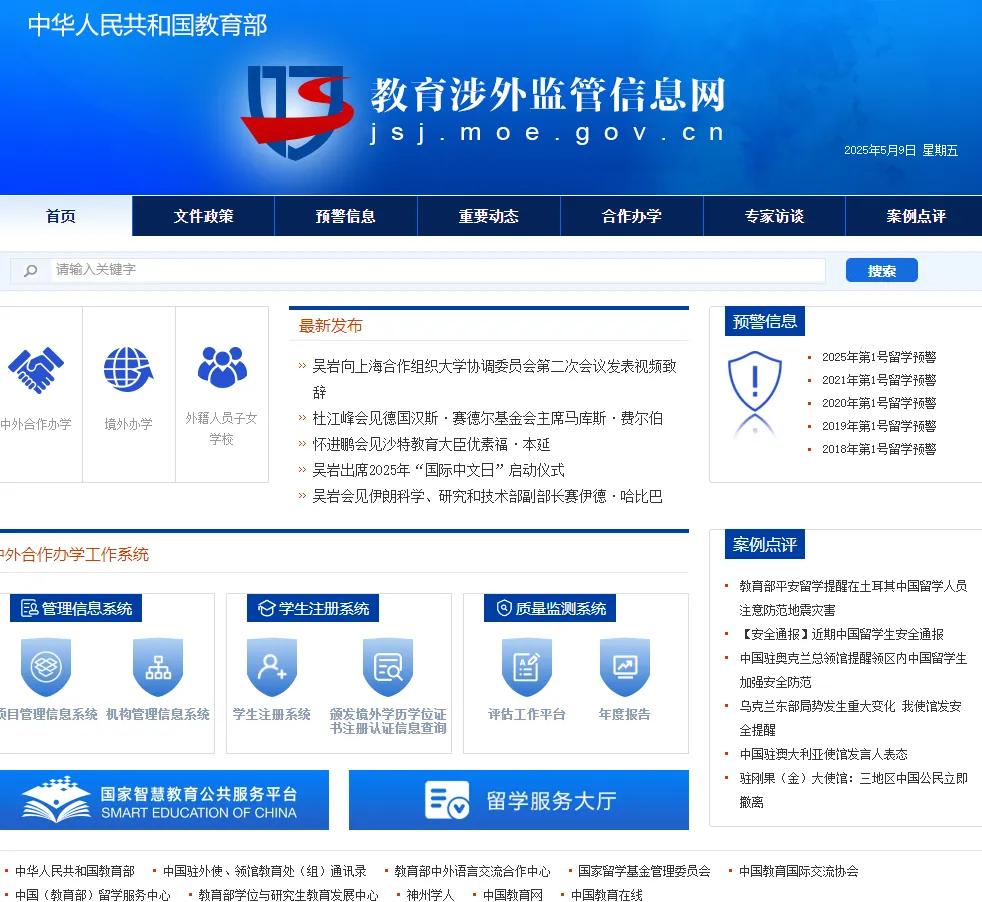Open the 中外合作办学 handshake icon
This screenshot has height=902, width=982.
[x=36, y=370]
